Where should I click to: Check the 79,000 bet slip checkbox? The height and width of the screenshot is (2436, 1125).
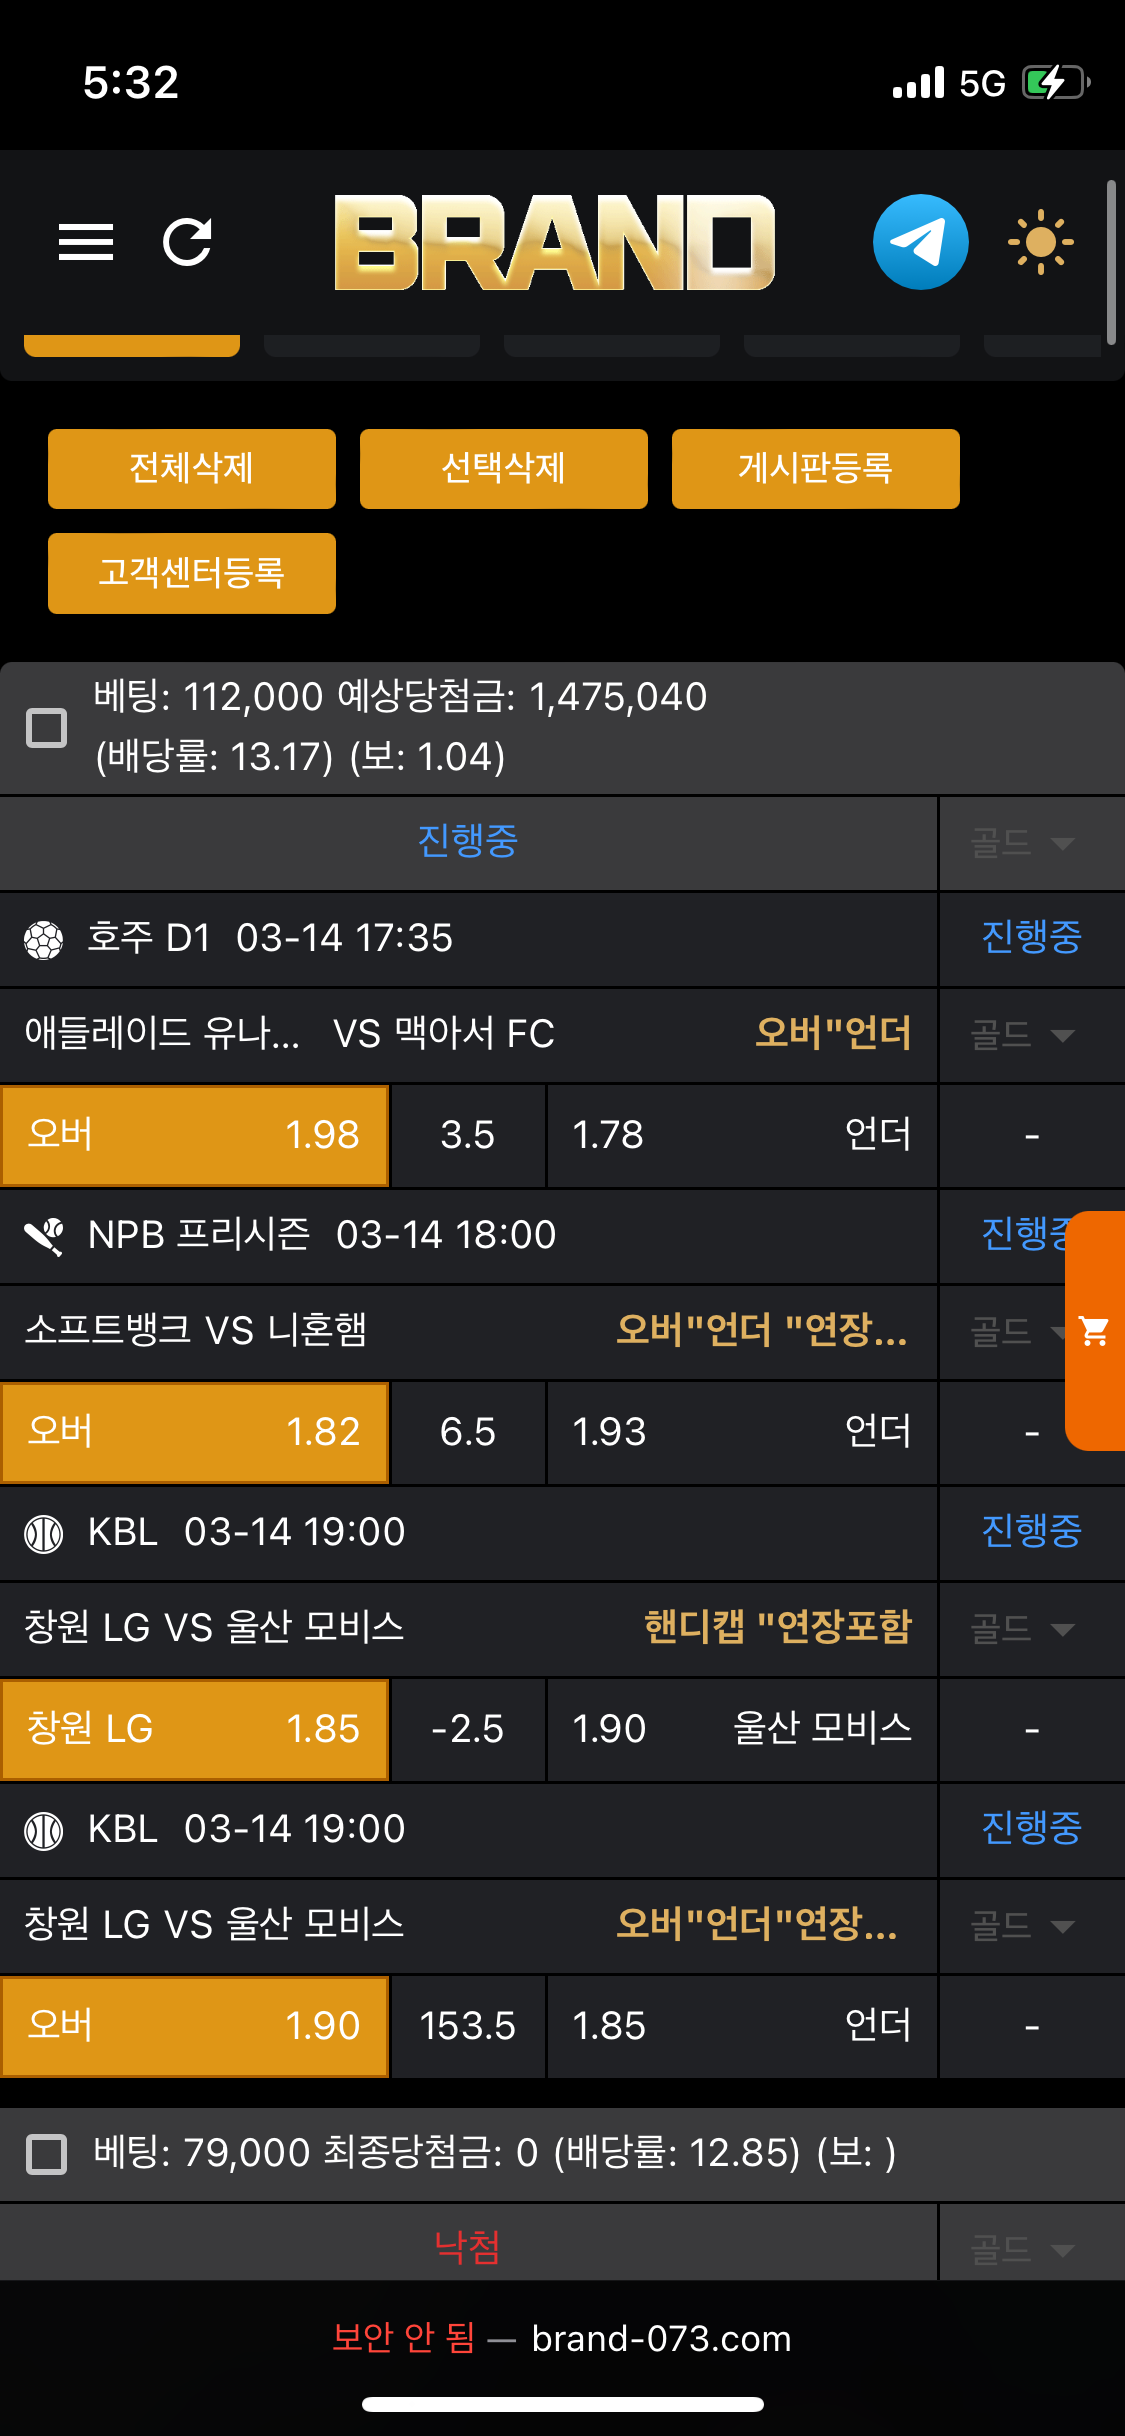46,2154
